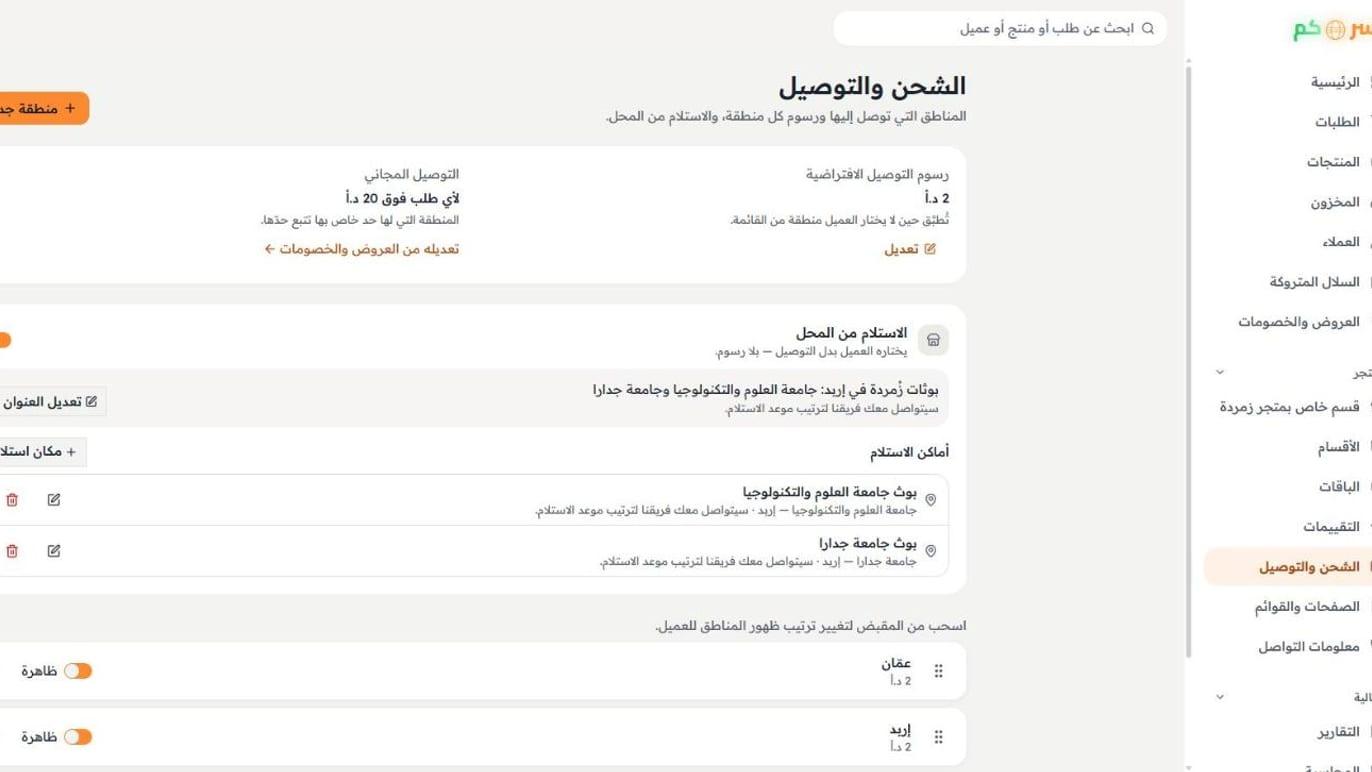
Task: Open الصفحات والقوائم in the sidebar
Action: click(x=1288, y=607)
